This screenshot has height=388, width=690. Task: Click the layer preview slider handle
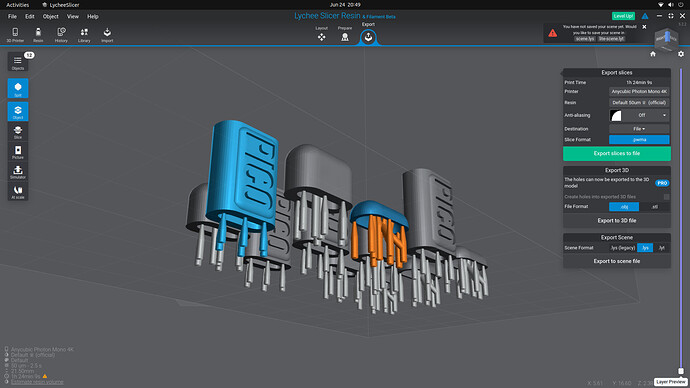pyautogui.click(x=681, y=371)
